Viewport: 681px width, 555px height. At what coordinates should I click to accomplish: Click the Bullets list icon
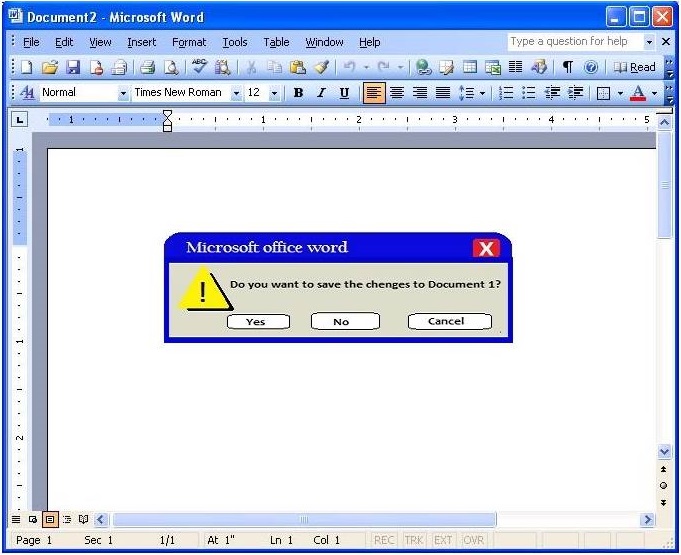pyautogui.click(x=529, y=92)
